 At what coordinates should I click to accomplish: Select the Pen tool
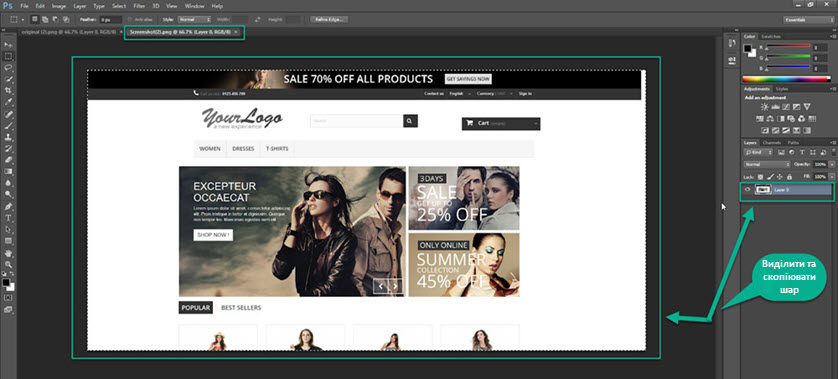point(9,206)
